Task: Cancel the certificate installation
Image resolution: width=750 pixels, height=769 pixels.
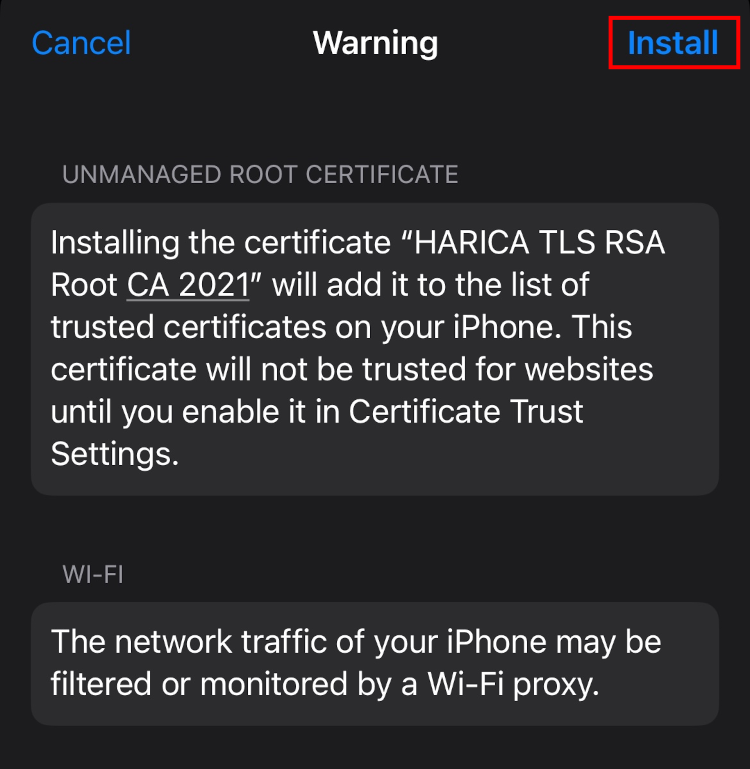Action: [x=81, y=43]
